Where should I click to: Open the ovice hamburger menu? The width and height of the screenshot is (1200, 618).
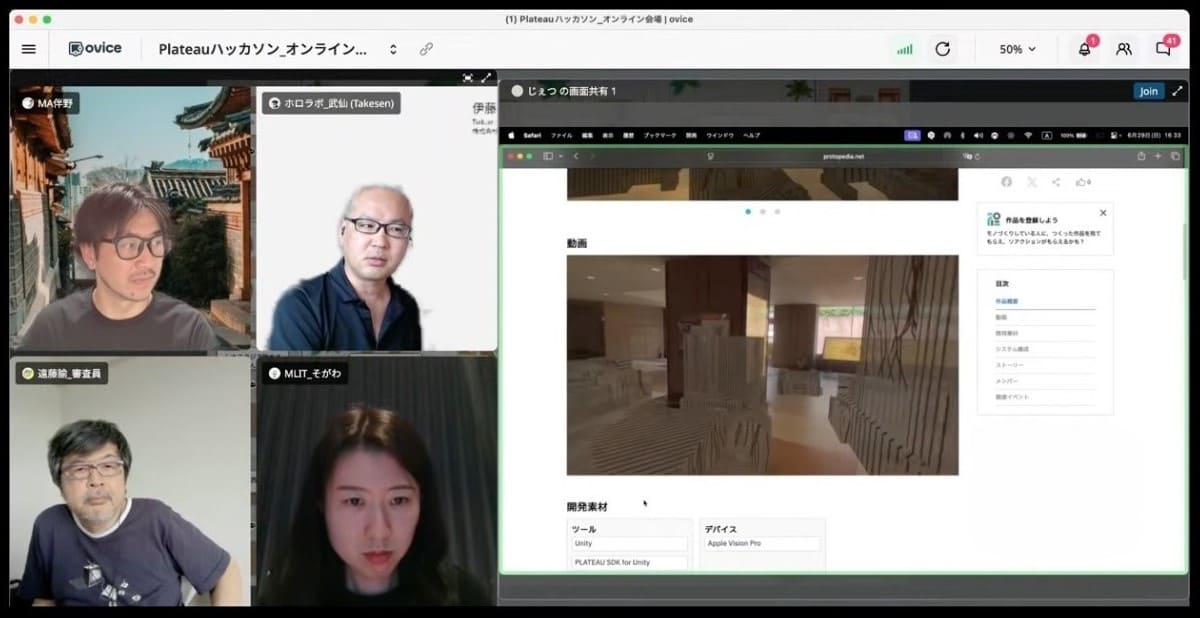click(28, 49)
